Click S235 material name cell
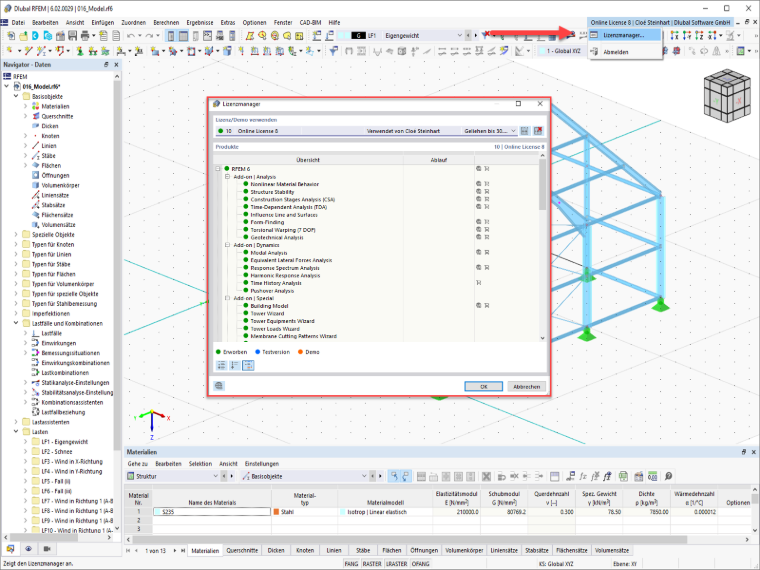The image size is (760, 570). (x=212, y=512)
